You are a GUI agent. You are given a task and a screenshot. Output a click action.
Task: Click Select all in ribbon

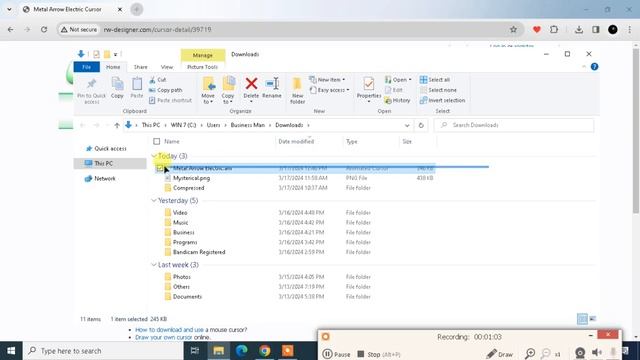(x=435, y=80)
